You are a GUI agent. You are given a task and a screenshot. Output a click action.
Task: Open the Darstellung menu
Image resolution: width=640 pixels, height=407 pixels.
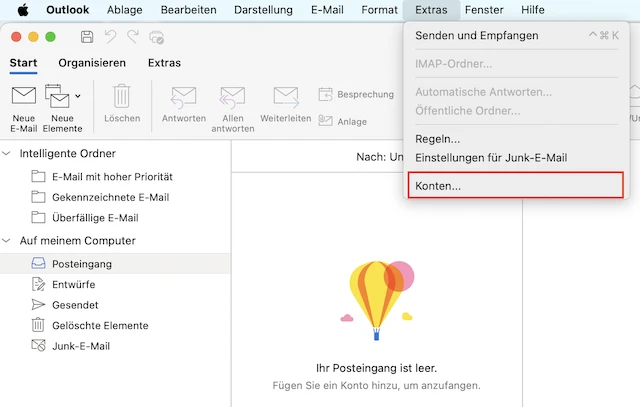(263, 10)
